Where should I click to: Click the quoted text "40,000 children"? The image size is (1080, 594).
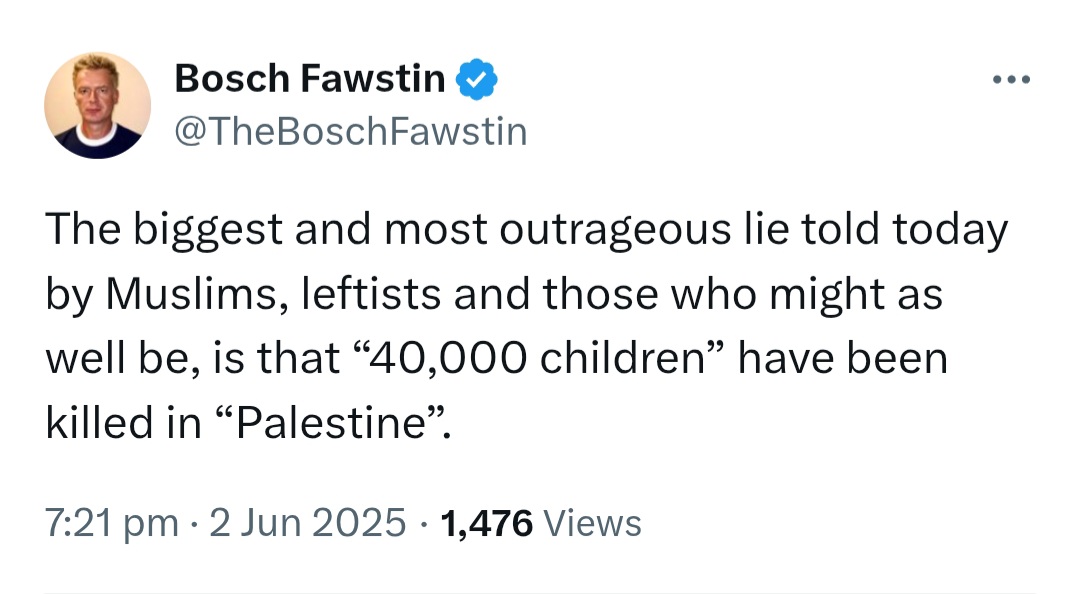coord(538,358)
